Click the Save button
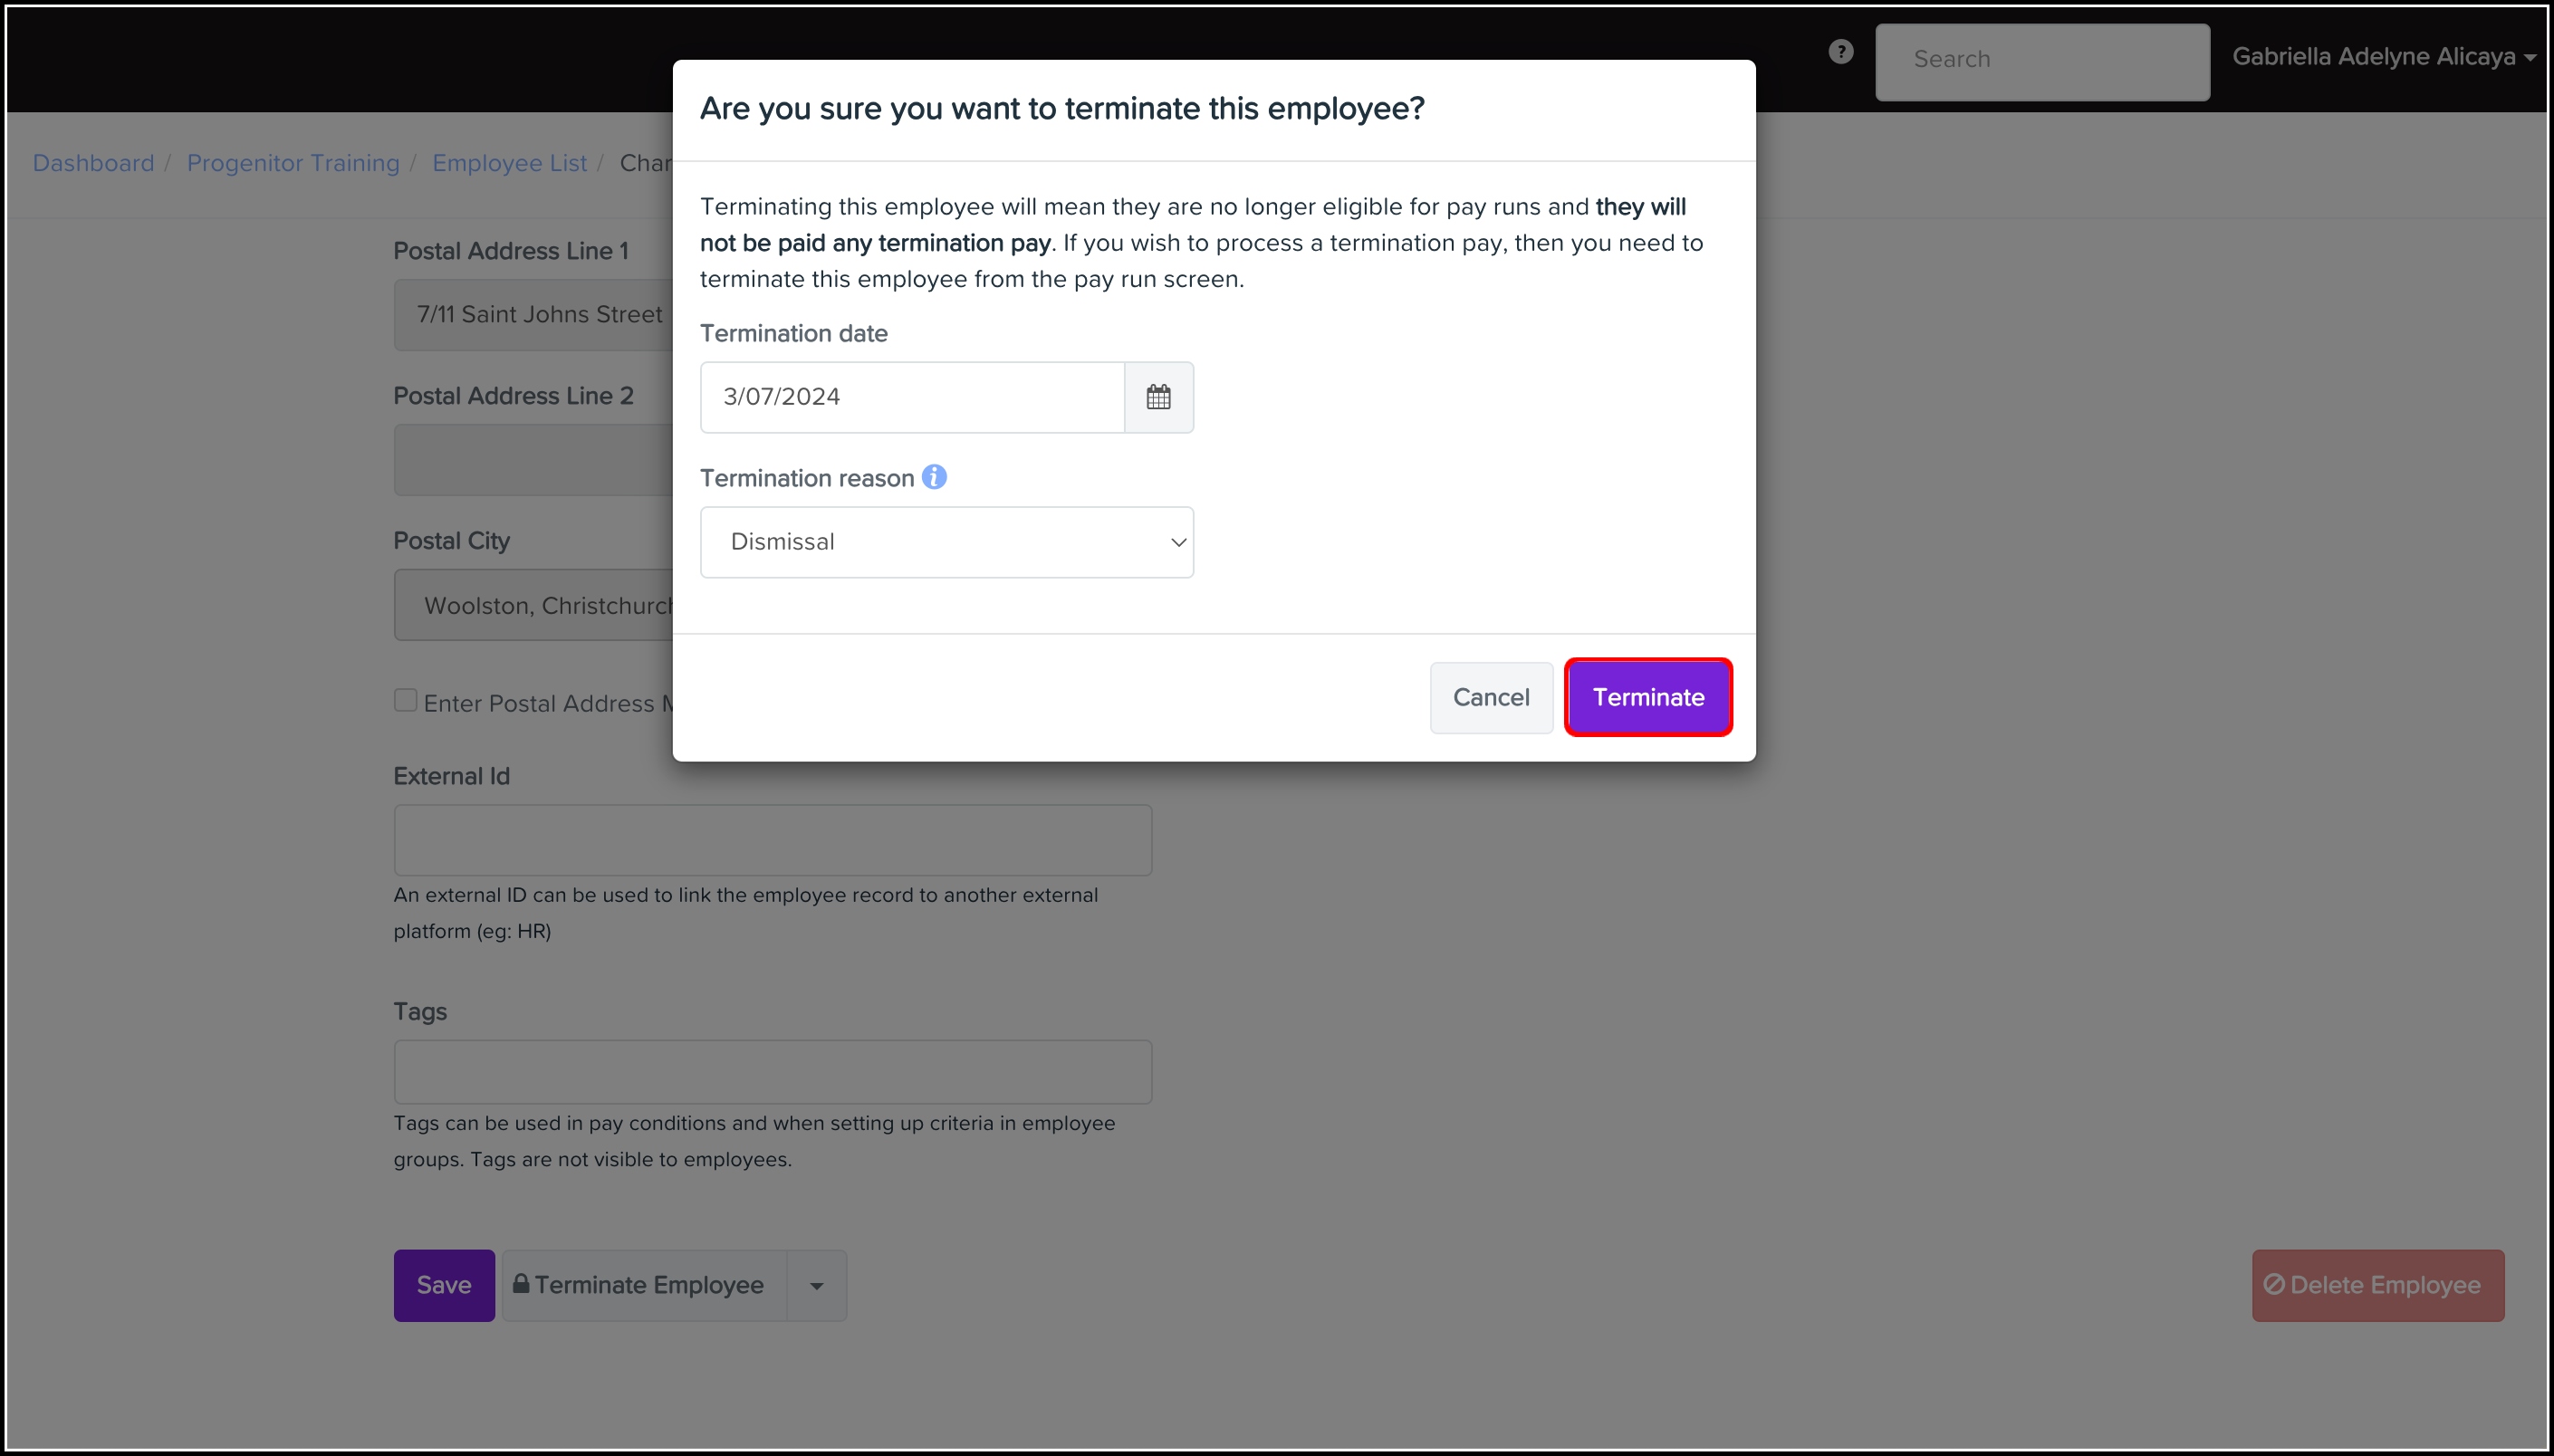Viewport: 2554px width, 1456px height. click(x=444, y=1284)
